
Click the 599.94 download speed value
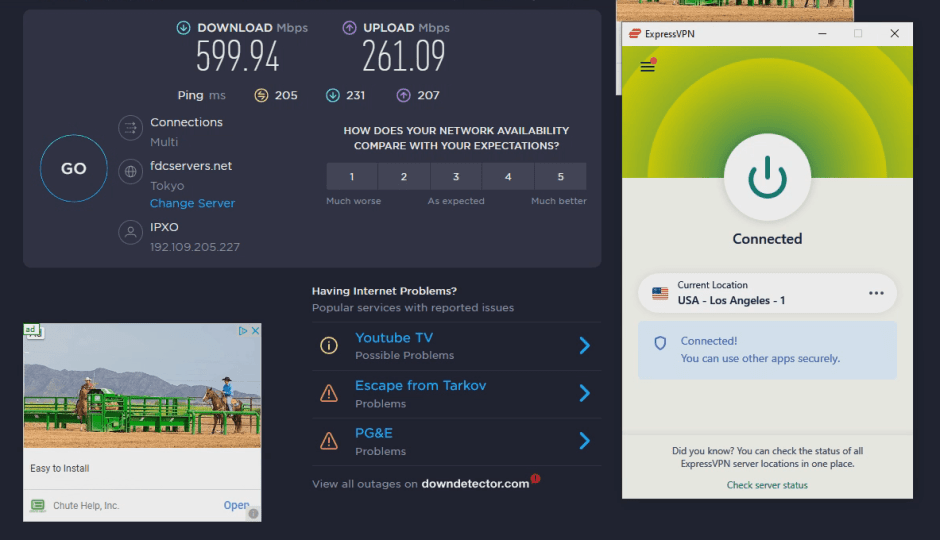coord(238,56)
